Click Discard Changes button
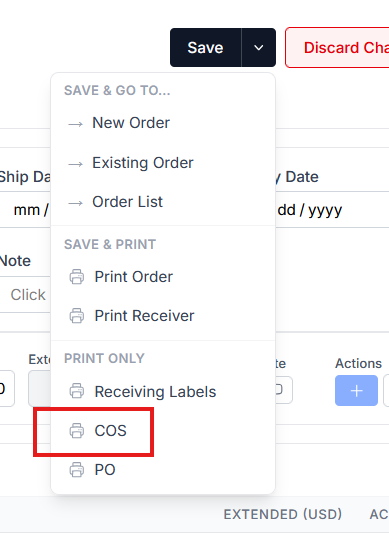Viewport: 389px width, 537px height. tap(337, 48)
